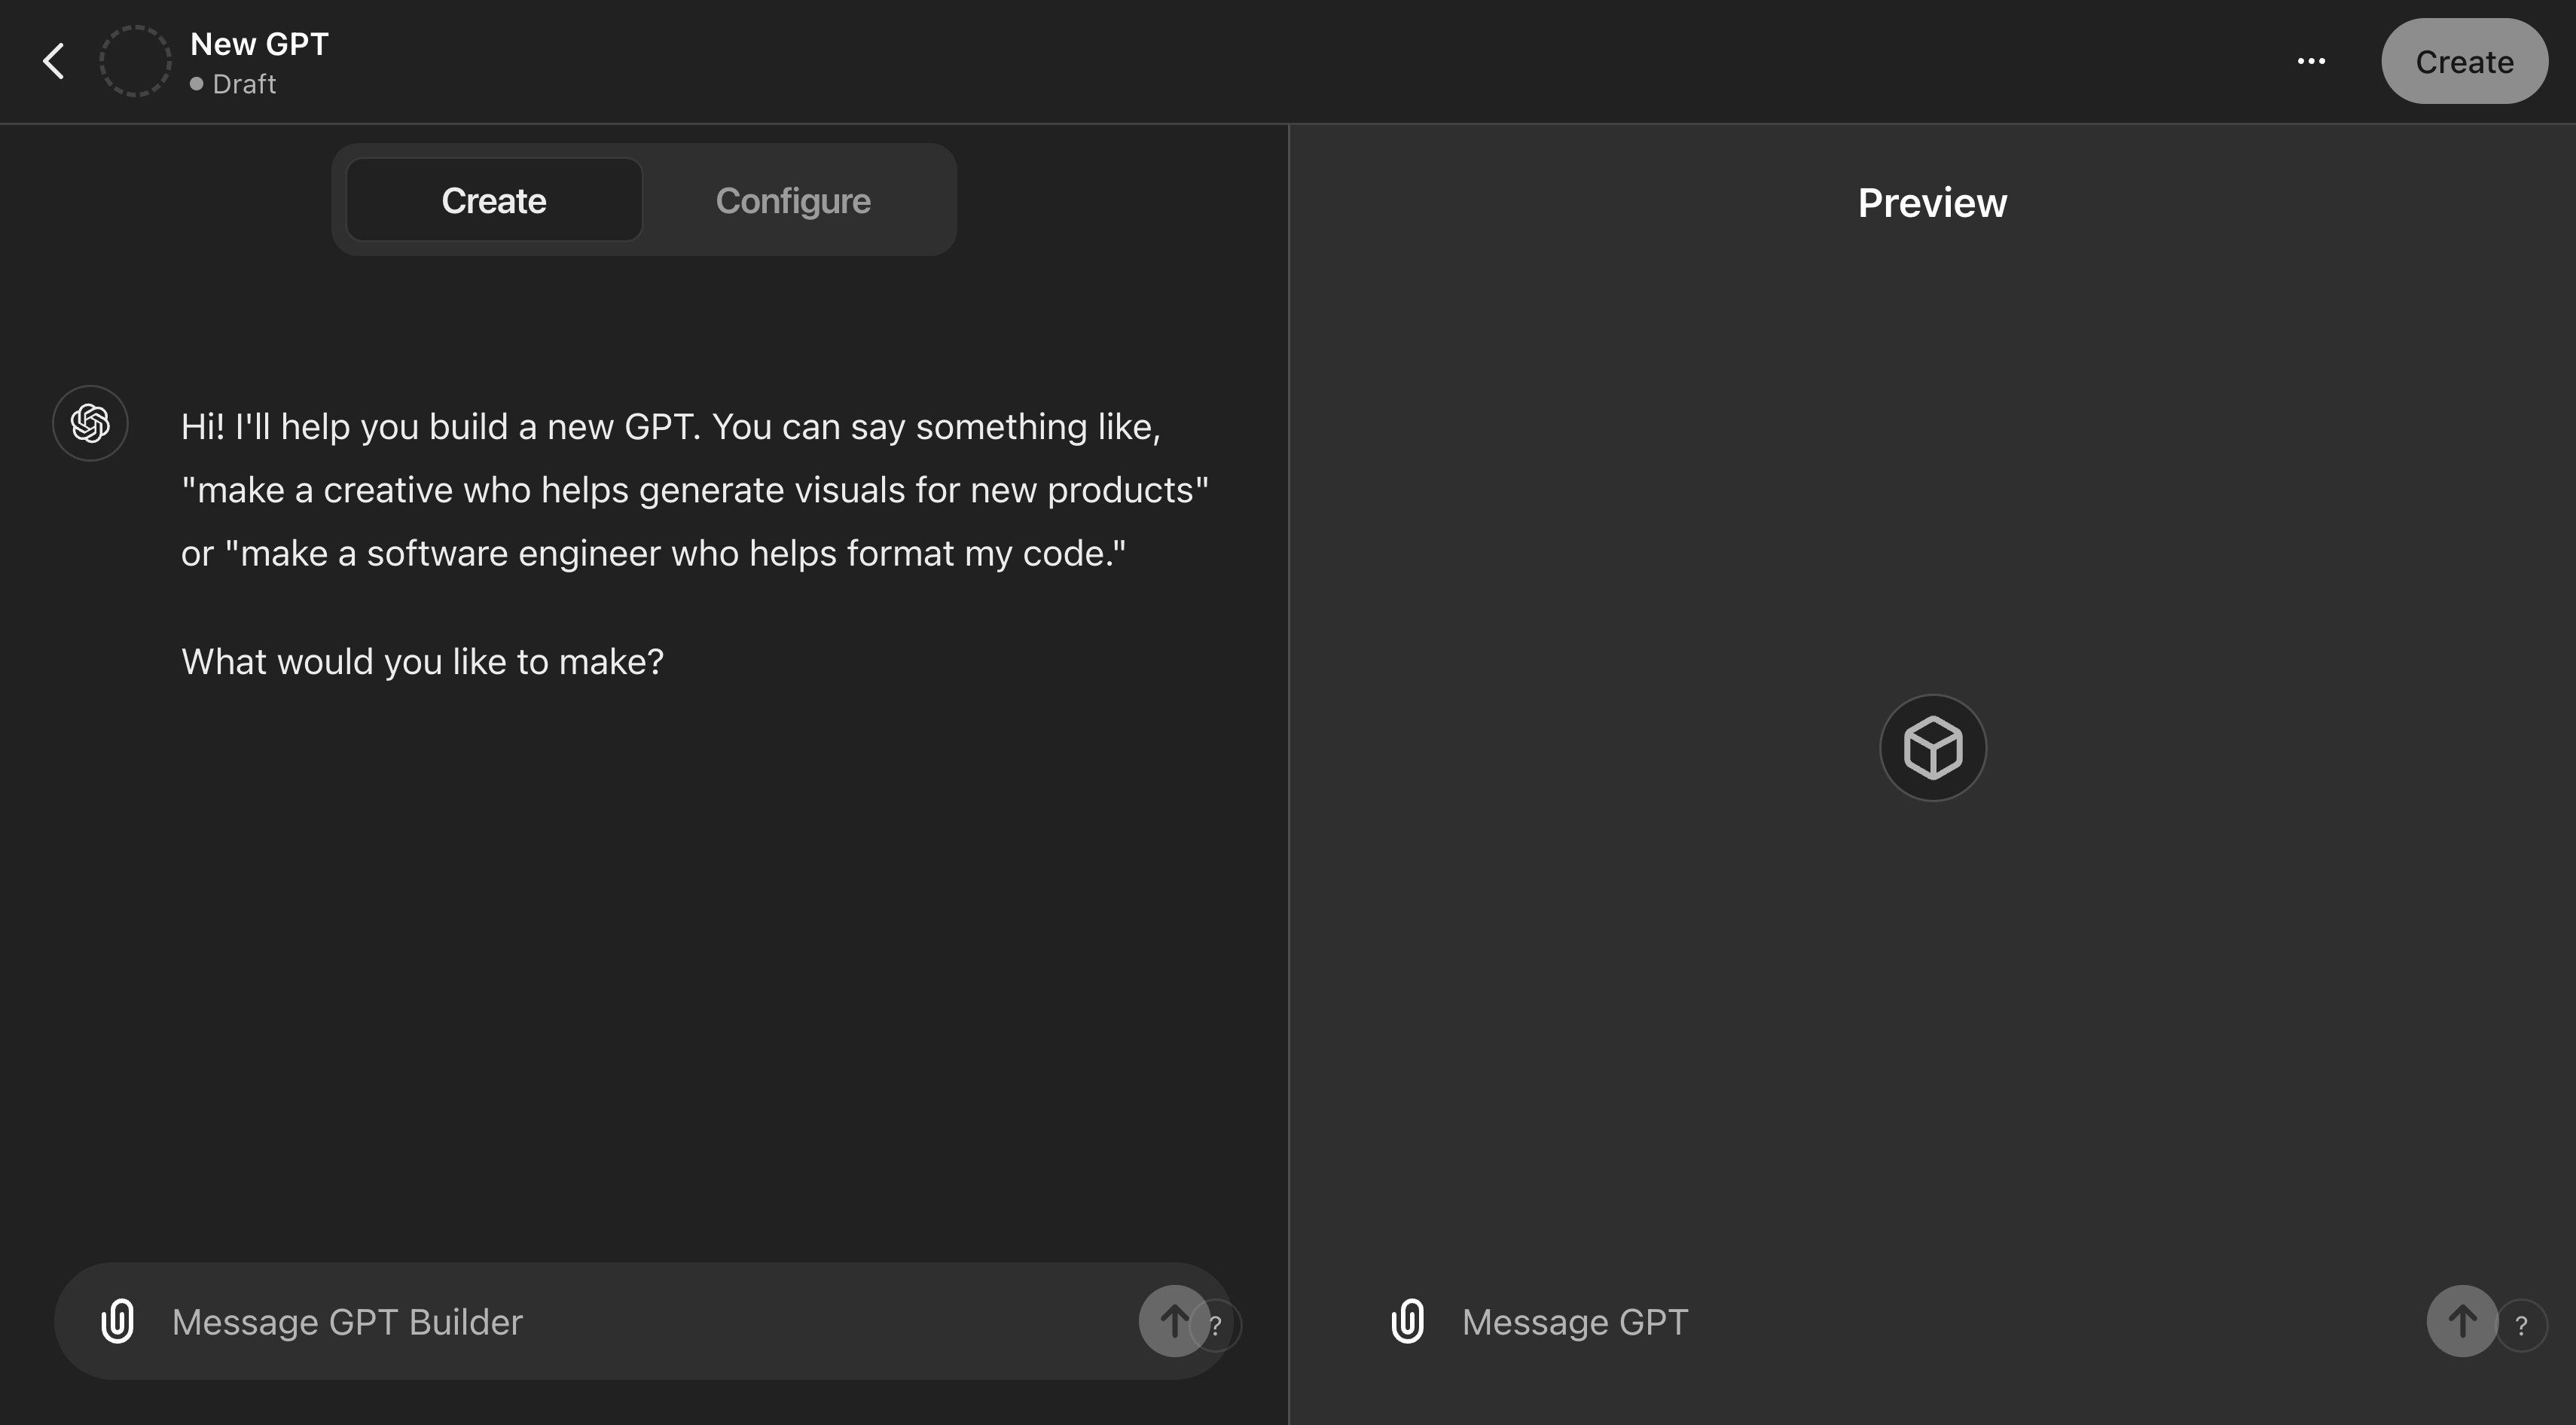Click the Preview heading
This screenshot has width=2576, height=1425.
coord(1932,203)
